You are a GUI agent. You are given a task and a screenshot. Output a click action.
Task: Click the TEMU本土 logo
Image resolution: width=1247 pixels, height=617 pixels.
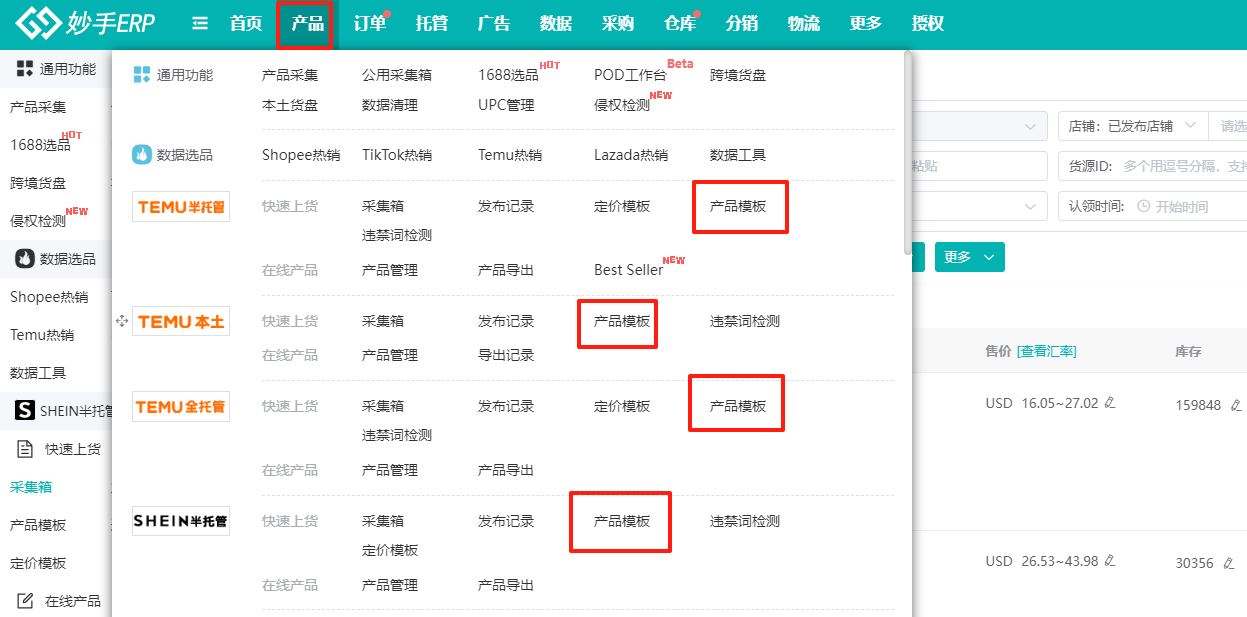pos(181,321)
